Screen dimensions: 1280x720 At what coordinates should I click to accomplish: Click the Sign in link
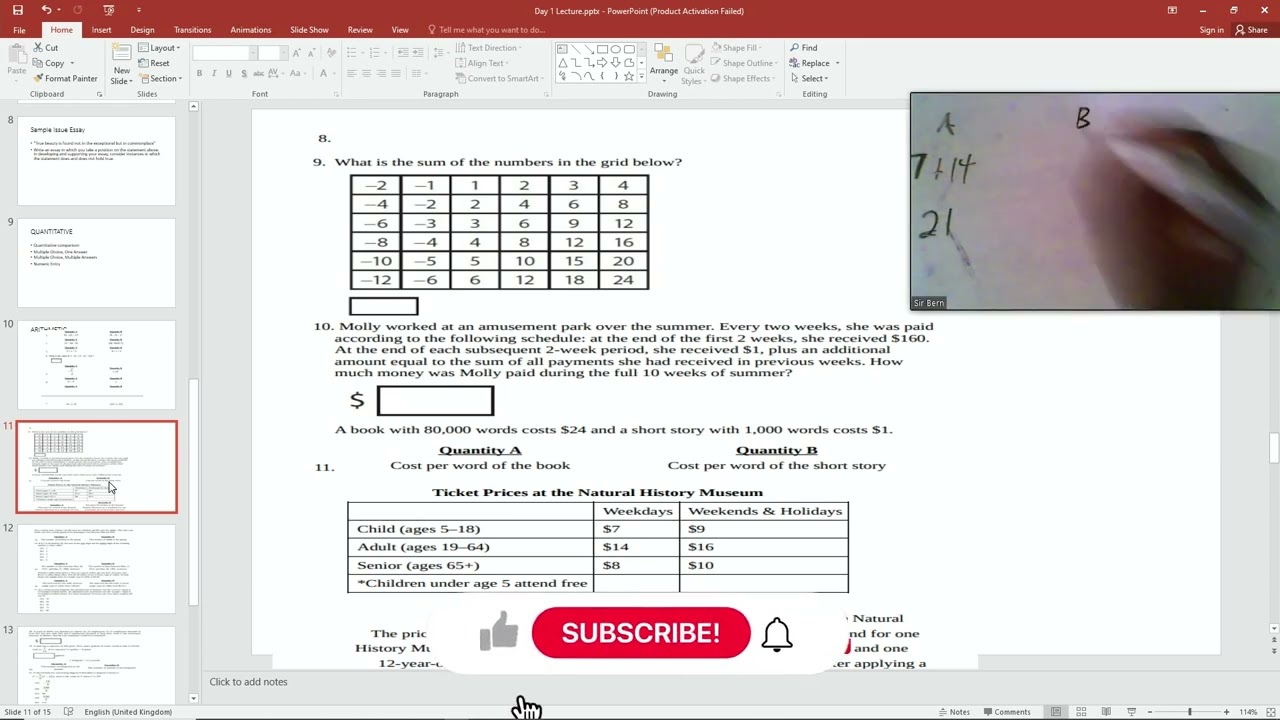pyautogui.click(x=1211, y=30)
